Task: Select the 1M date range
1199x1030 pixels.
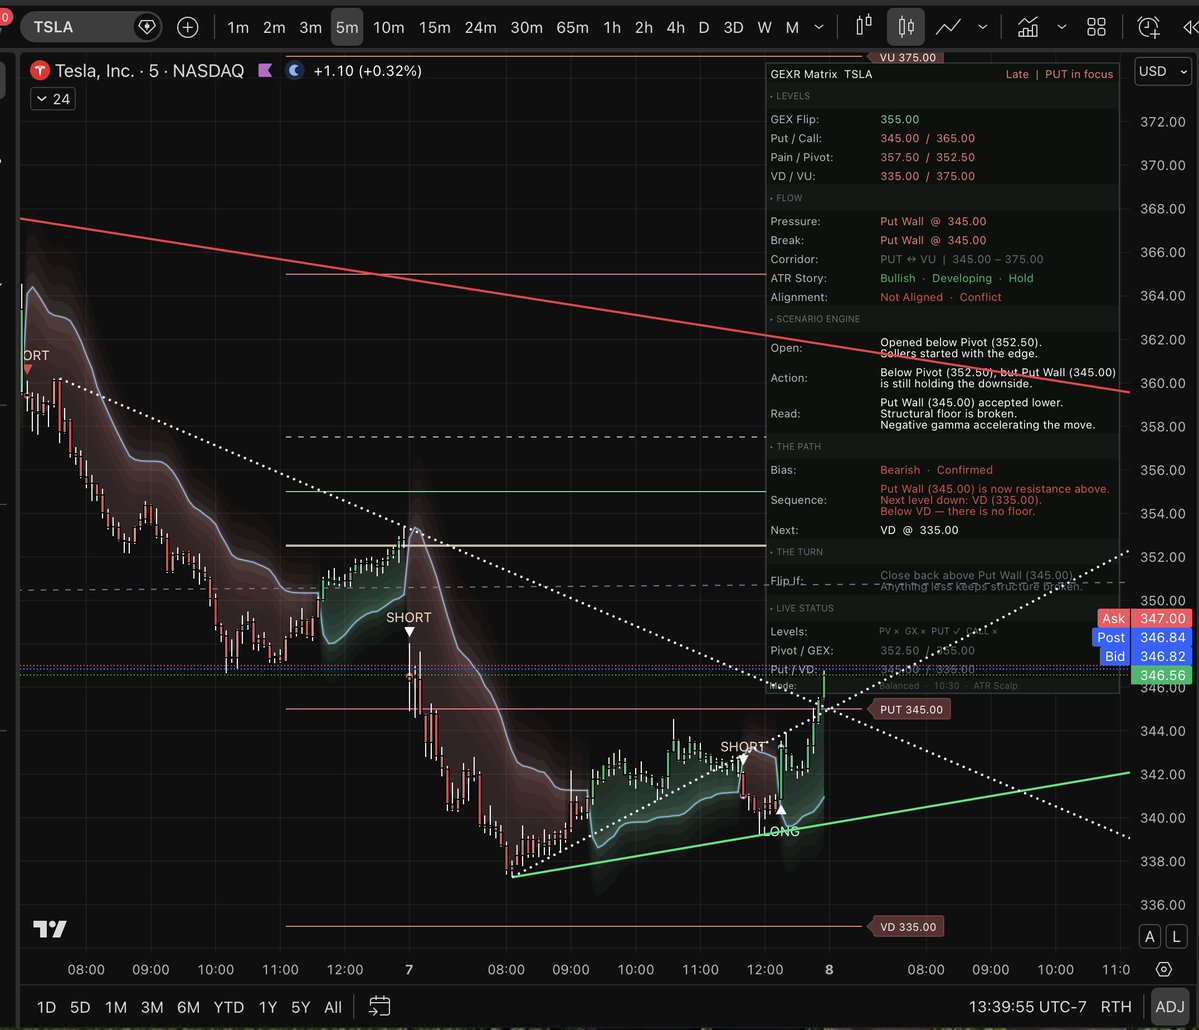Action: click(116, 1007)
